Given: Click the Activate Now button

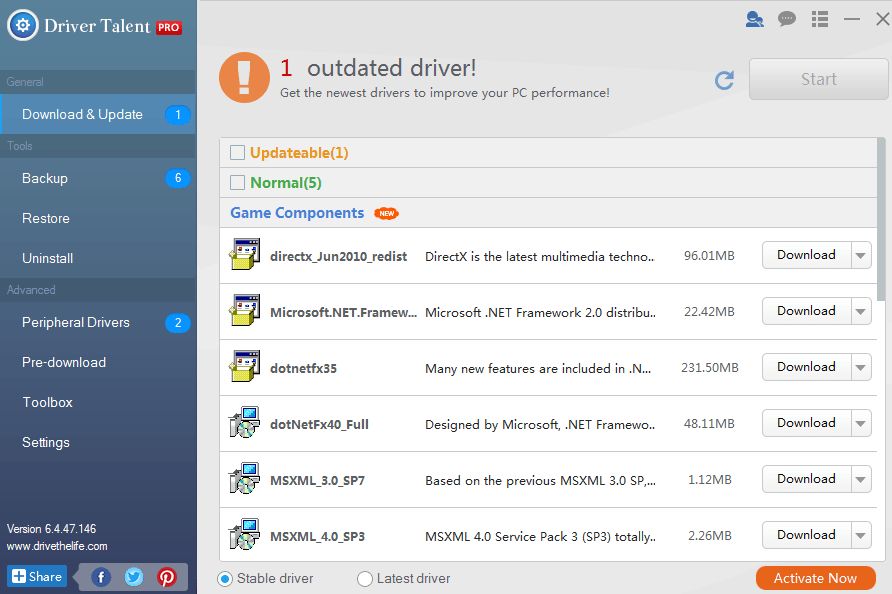Looking at the screenshot, I should pyautogui.click(x=815, y=578).
